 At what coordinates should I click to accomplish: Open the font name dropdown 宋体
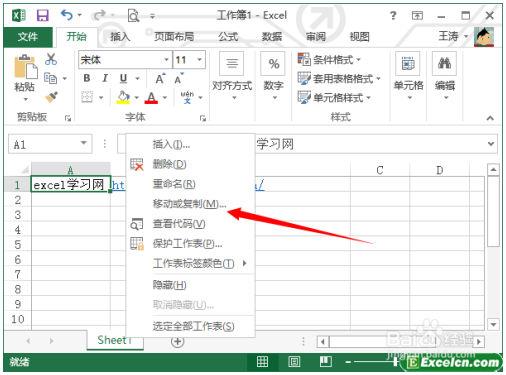pos(125,60)
